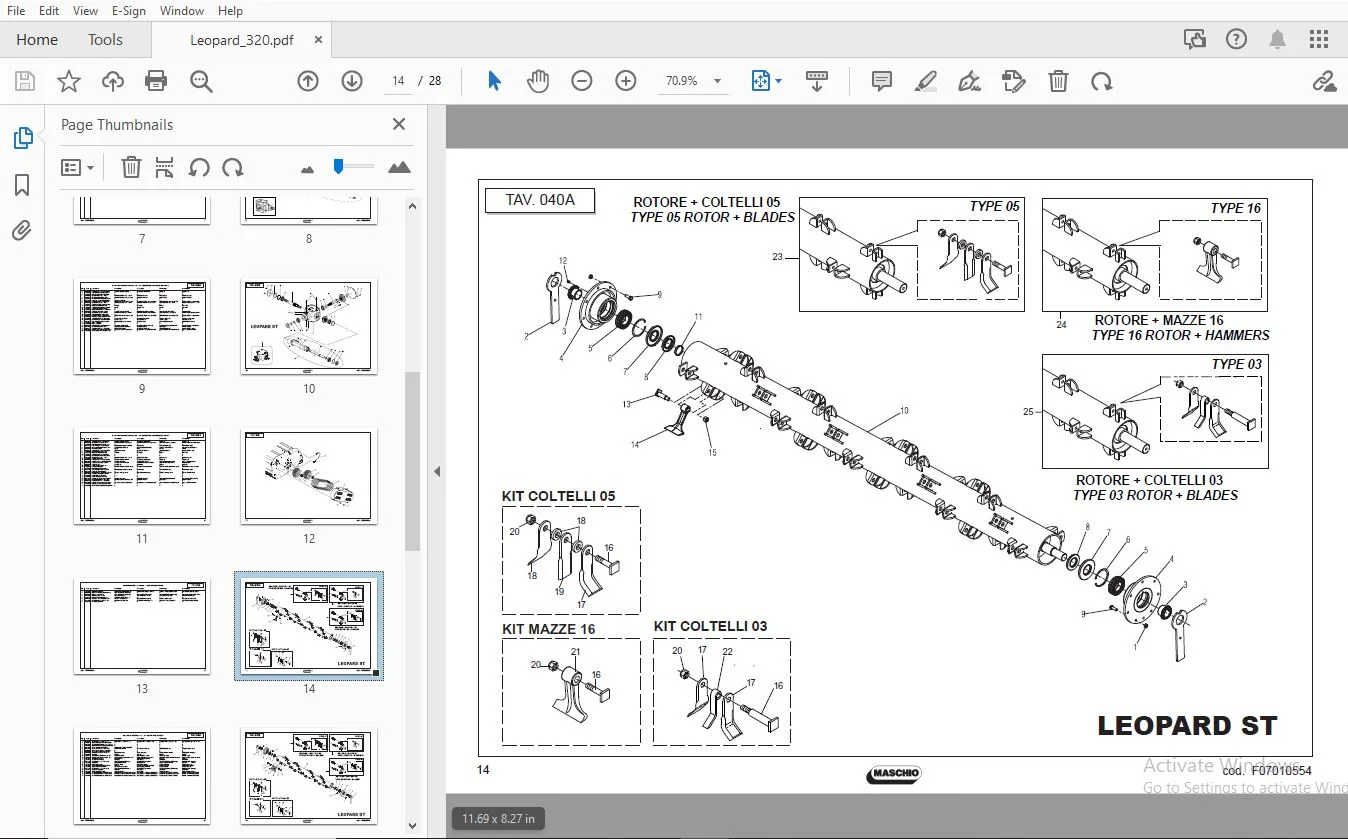Open the sign document pen tool

click(x=969, y=81)
